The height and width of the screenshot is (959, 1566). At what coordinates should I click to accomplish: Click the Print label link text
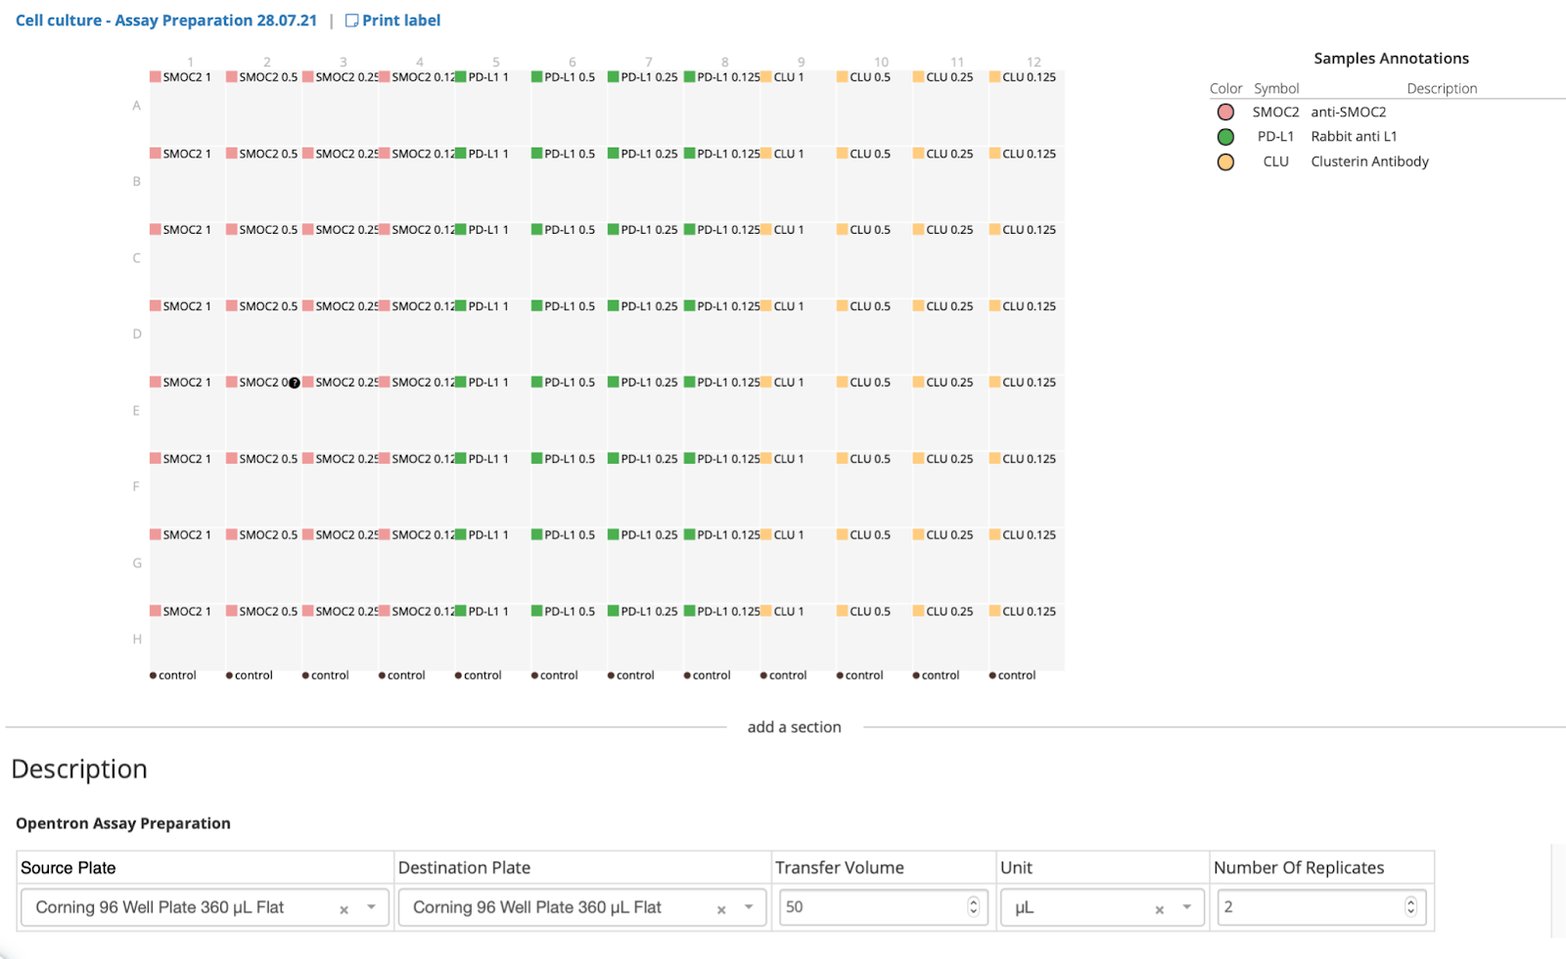pyautogui.click(x=400, y=19)
